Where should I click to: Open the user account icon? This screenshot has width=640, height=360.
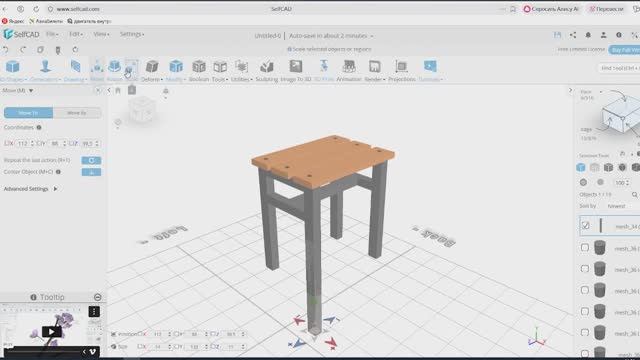pos(603,35)
